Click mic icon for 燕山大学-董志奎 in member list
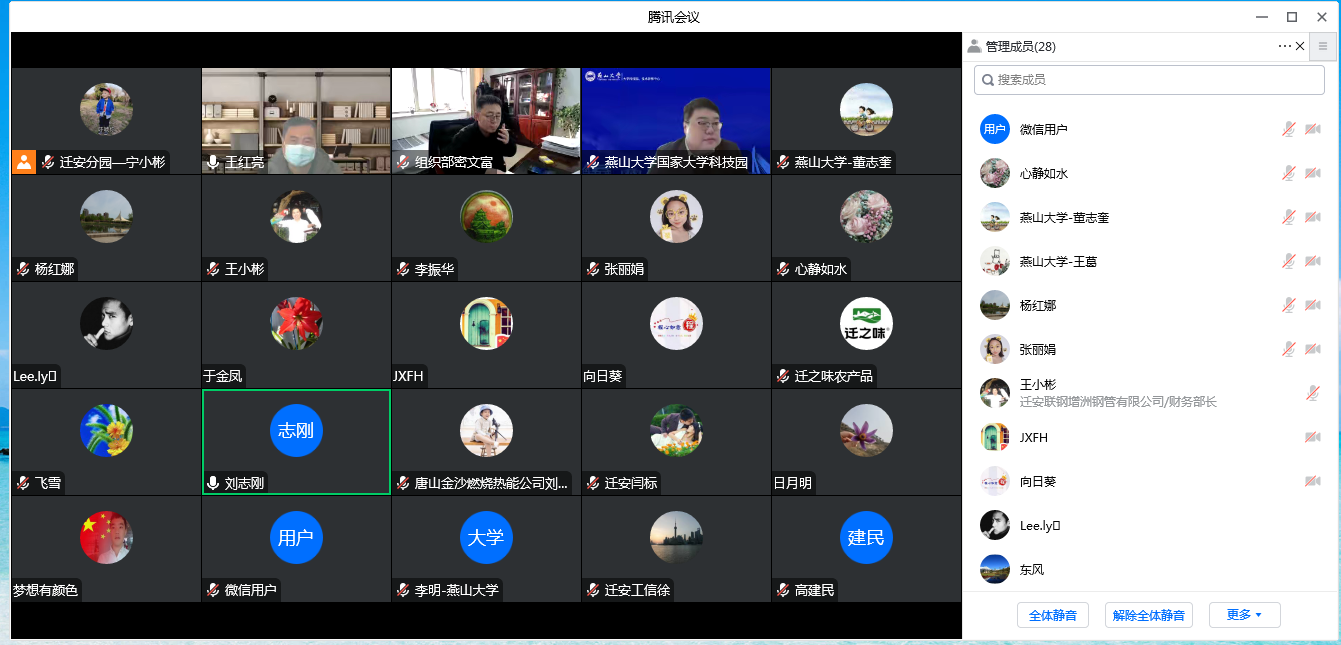 [1290, 217]
